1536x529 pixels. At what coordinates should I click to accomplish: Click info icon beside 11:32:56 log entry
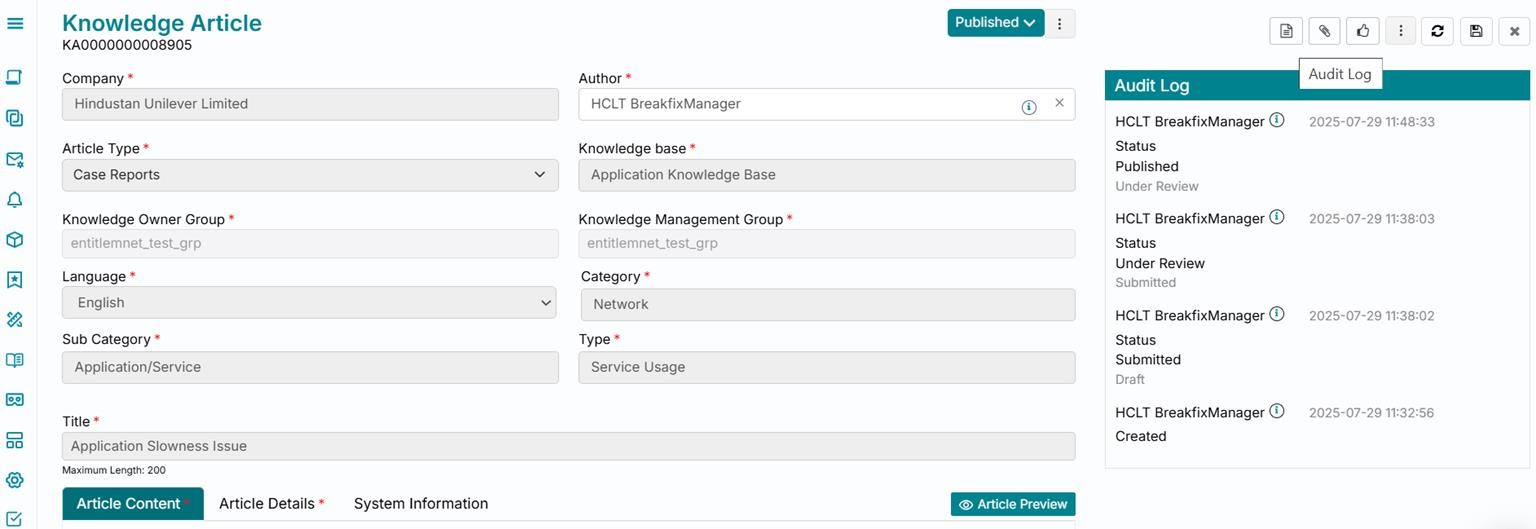(1277, 411)
